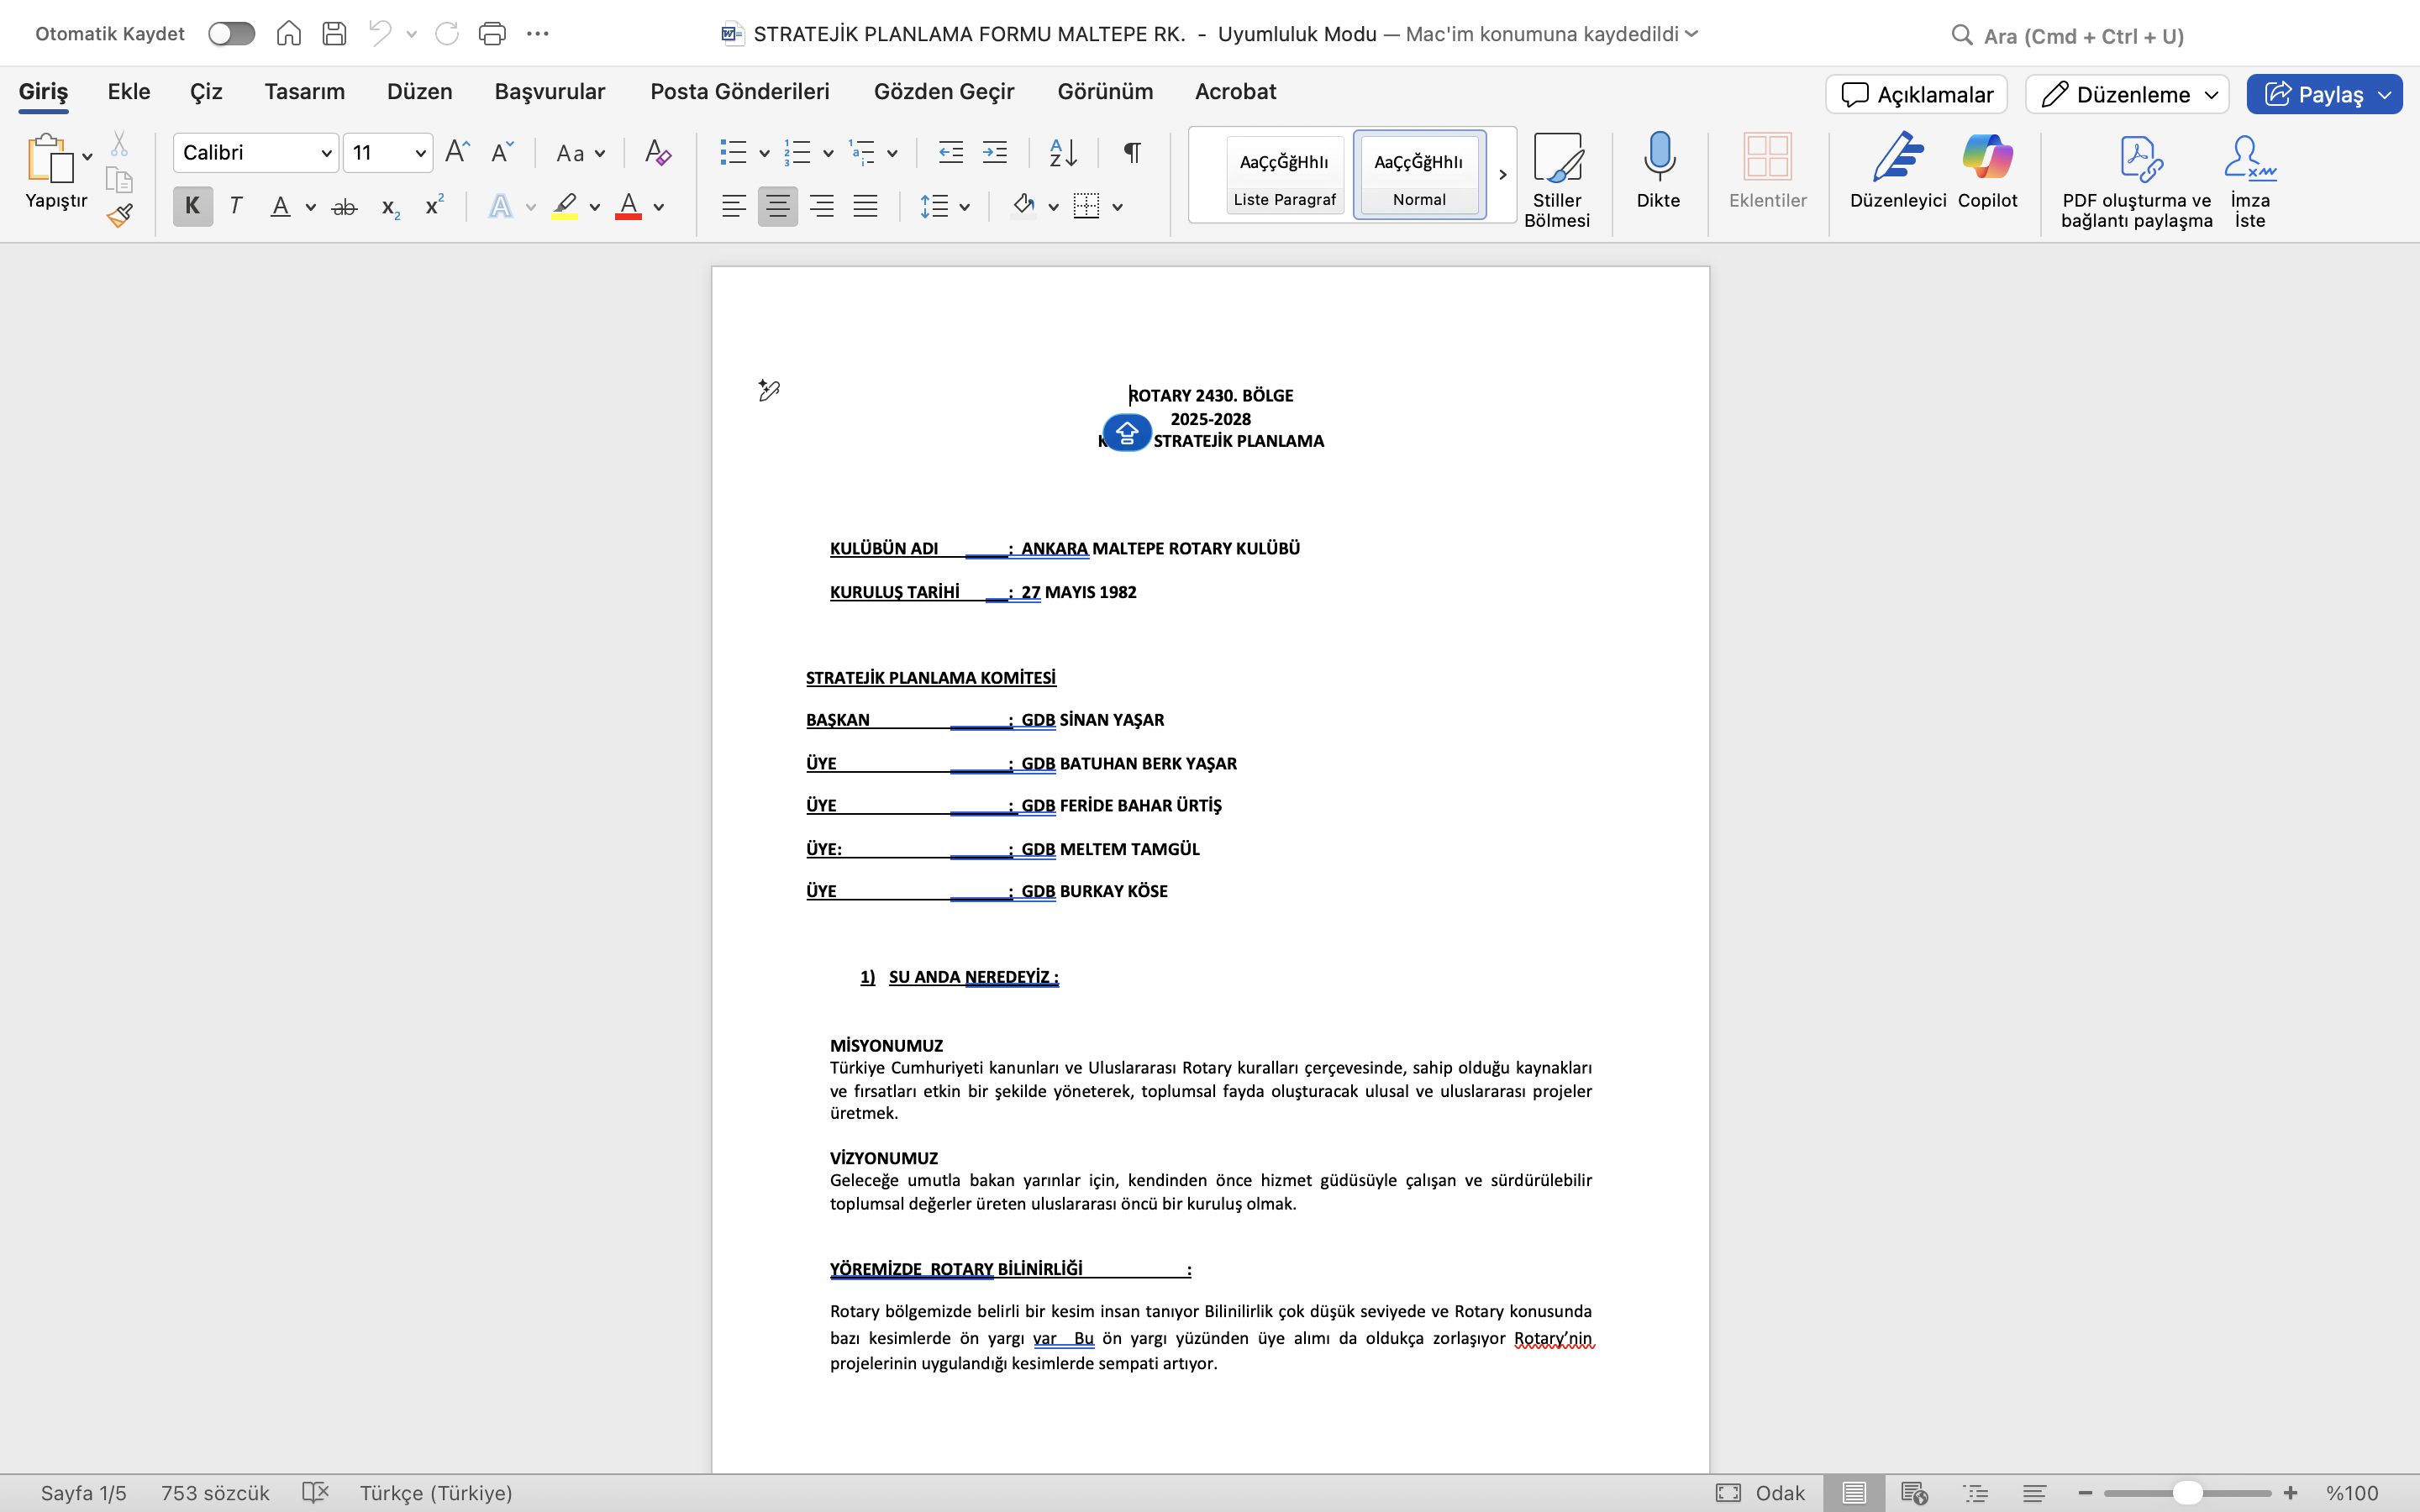Click the print icon in title bar
This screenshot has height=1512, width=2420.
click(492, 34)
